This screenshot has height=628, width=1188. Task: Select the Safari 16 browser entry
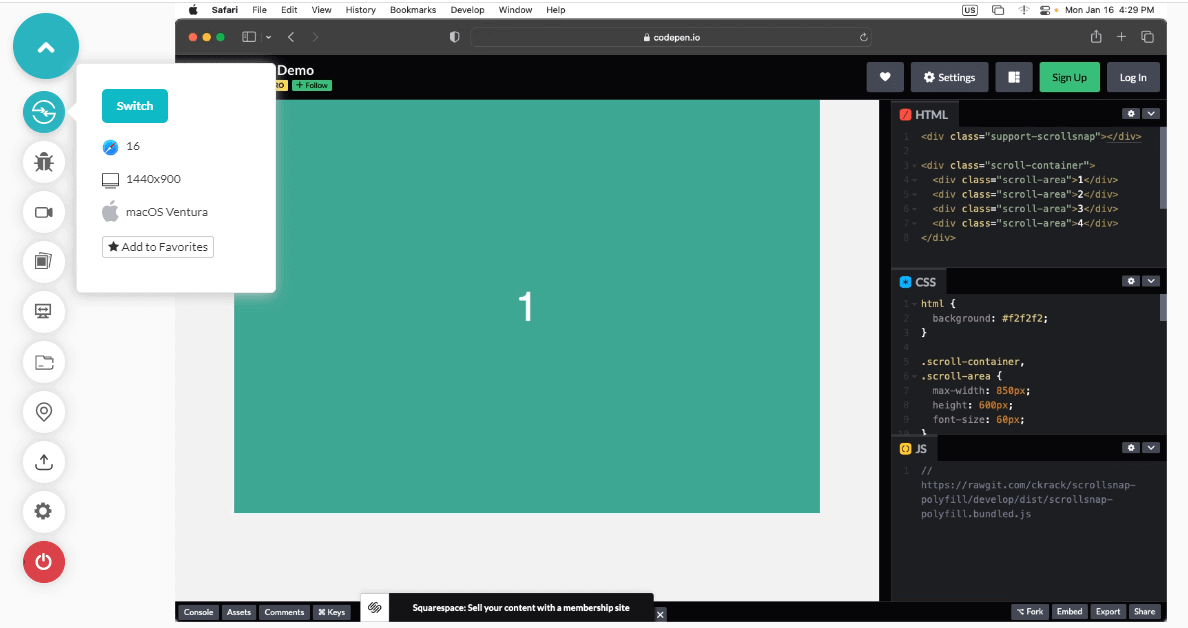click(x=121, y=146)
